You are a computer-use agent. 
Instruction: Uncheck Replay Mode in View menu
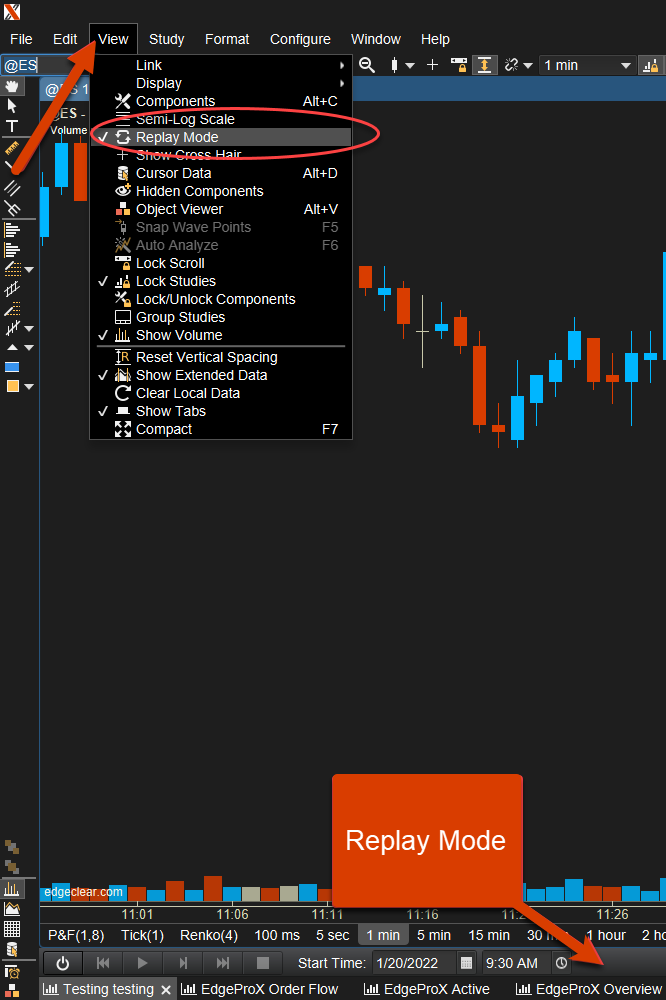177,137
